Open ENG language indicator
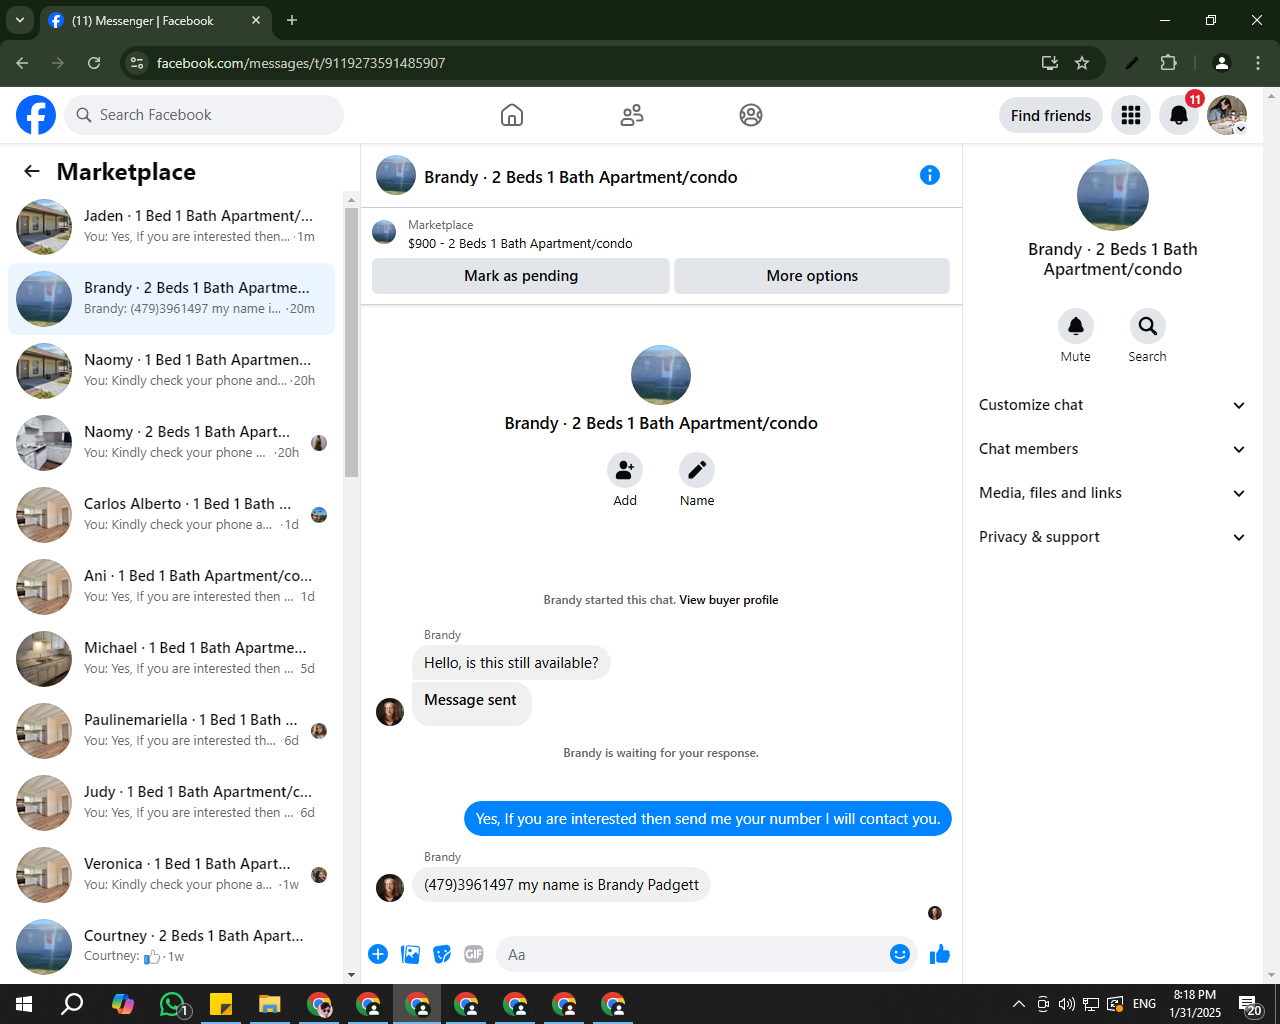The width and height of the screenshot is (1280, 1024). (1145, 1004)
